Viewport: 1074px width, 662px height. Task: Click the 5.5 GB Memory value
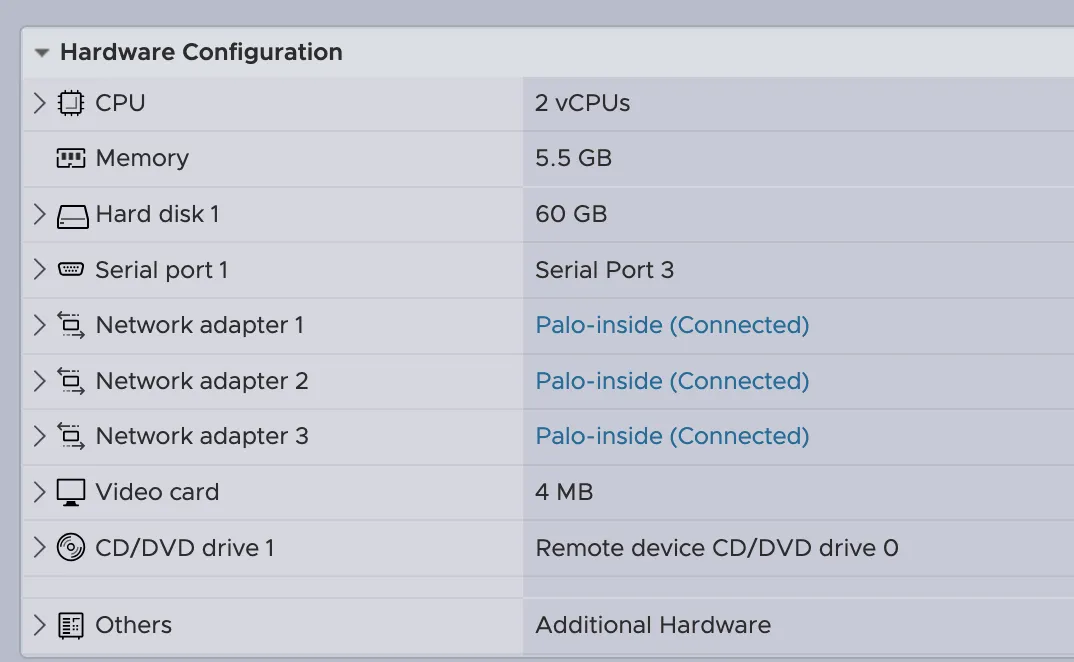pos(573,158)
